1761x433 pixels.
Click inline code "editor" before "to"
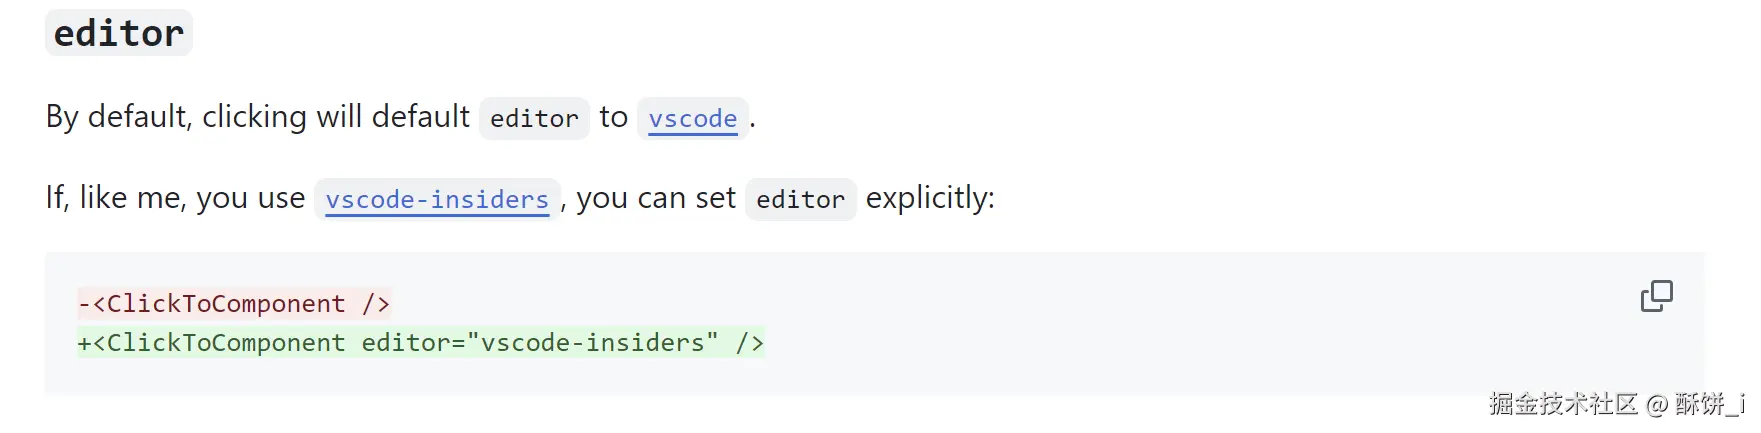point(534,119)
